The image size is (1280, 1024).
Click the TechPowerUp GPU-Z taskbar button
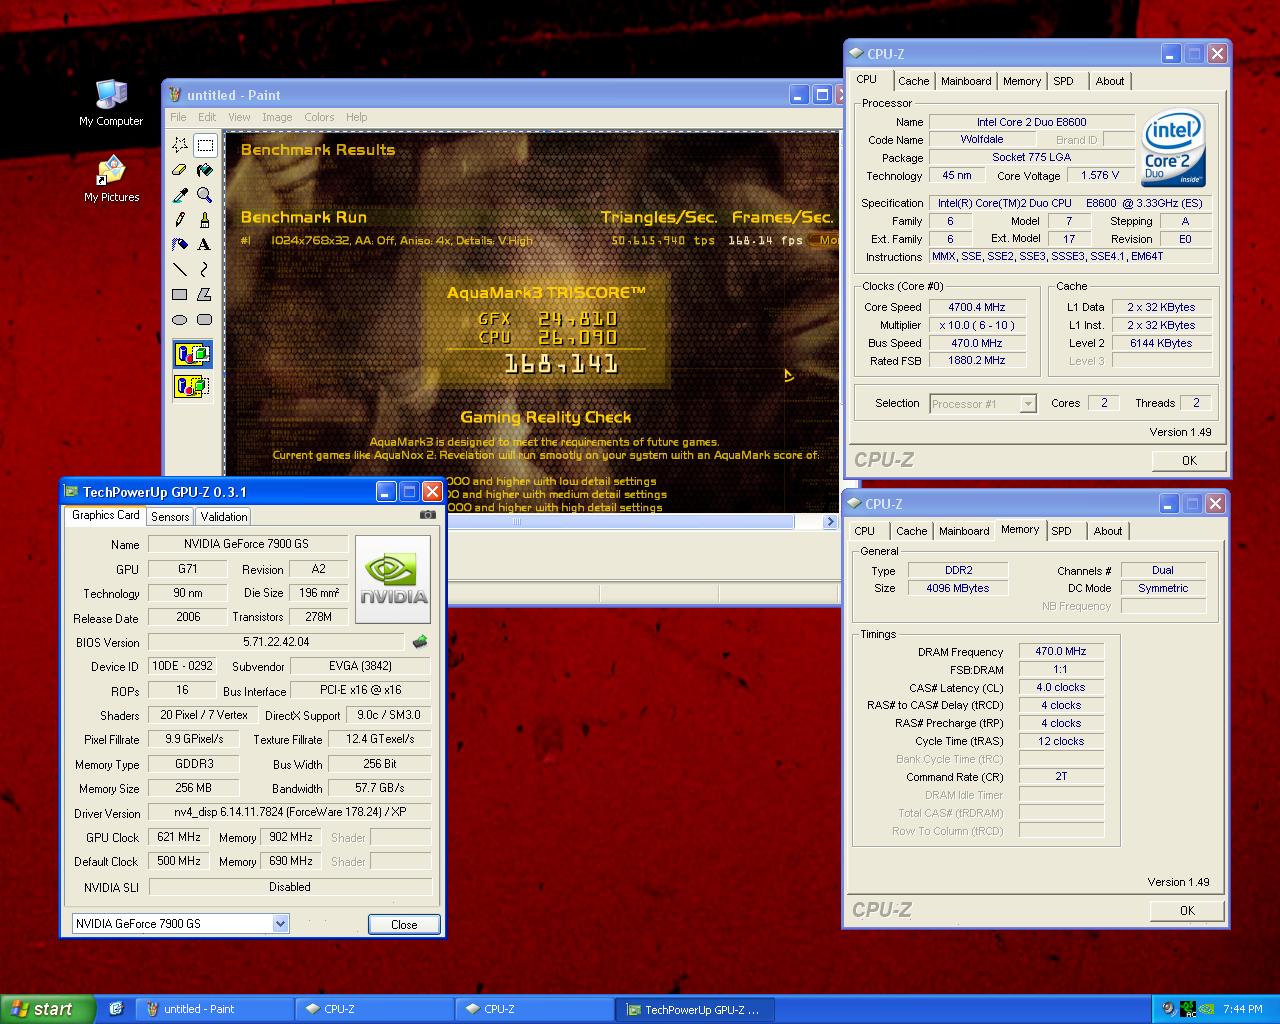pyautogui.click(x=694, y=1009)
